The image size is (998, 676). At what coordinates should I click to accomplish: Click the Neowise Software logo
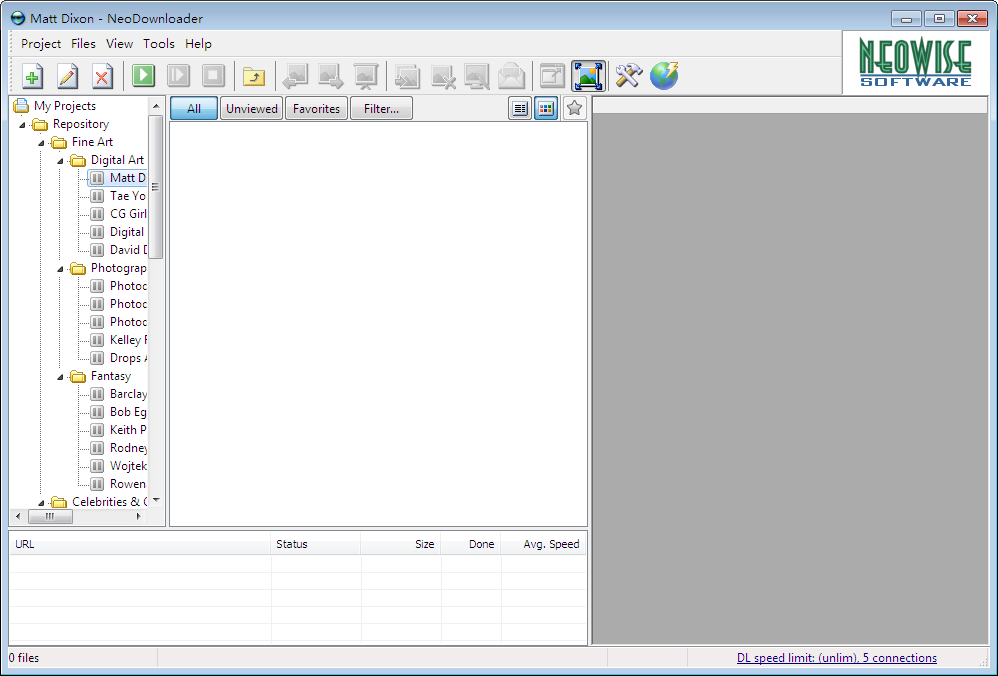[915, 62]
